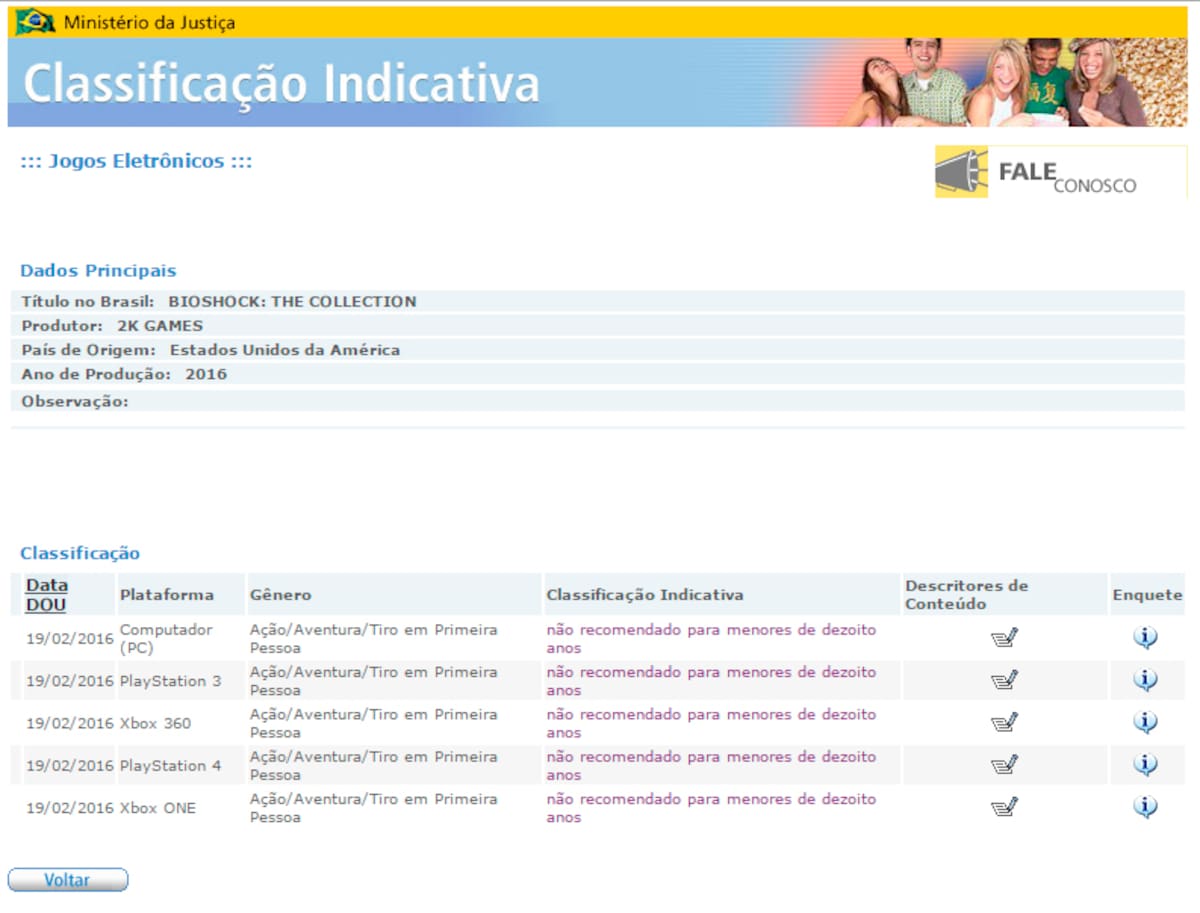Click the Classificação Indicativa column header
Screen dimensions: 1200x913
tap(645, 595)
